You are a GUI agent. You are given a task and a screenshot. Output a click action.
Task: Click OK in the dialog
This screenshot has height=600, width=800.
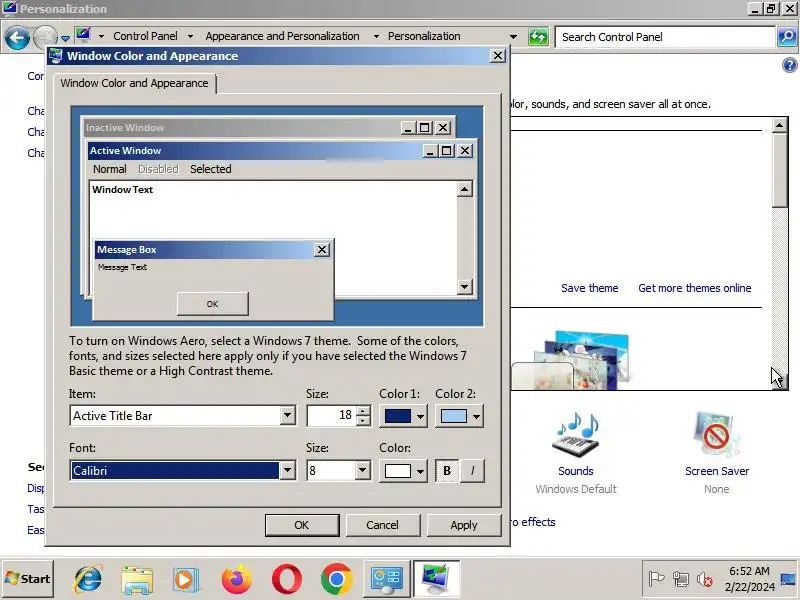click(302, 525)
